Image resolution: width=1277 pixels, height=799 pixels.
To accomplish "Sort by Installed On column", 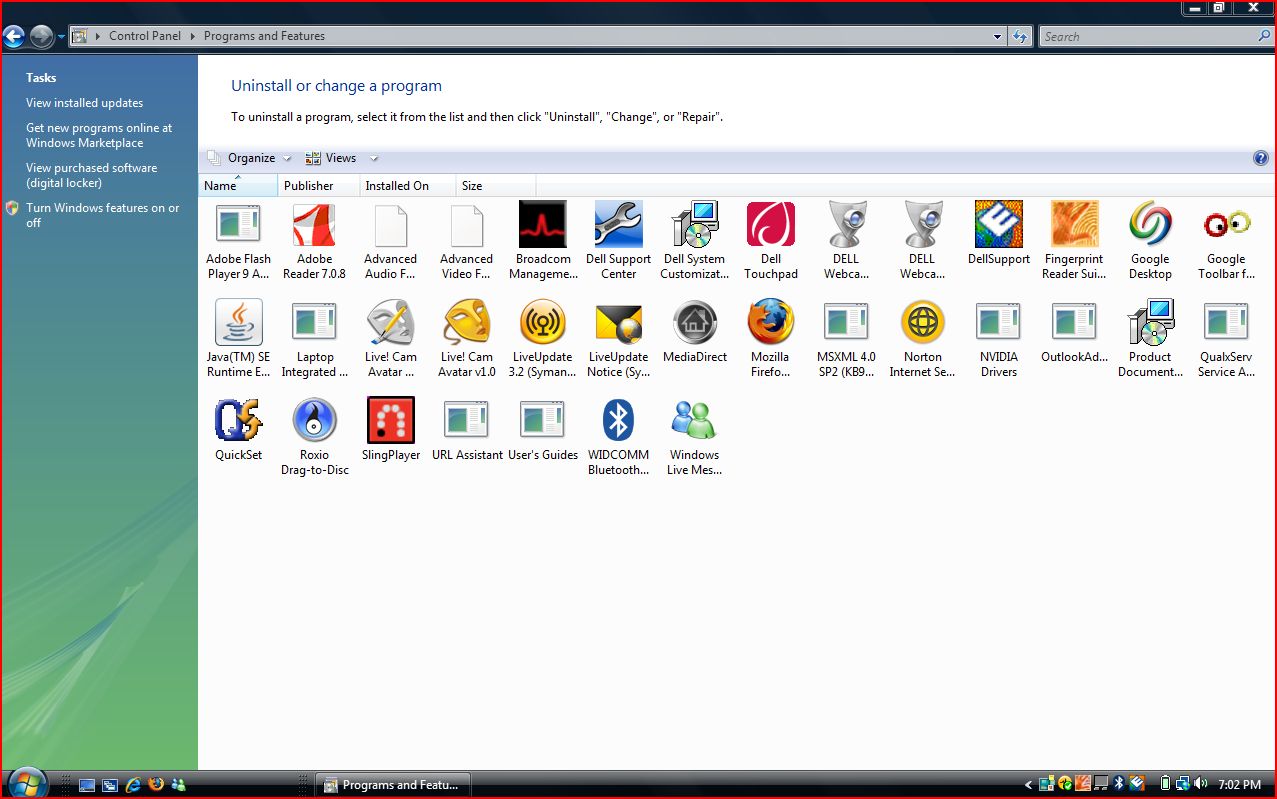I will pos(407,185).
